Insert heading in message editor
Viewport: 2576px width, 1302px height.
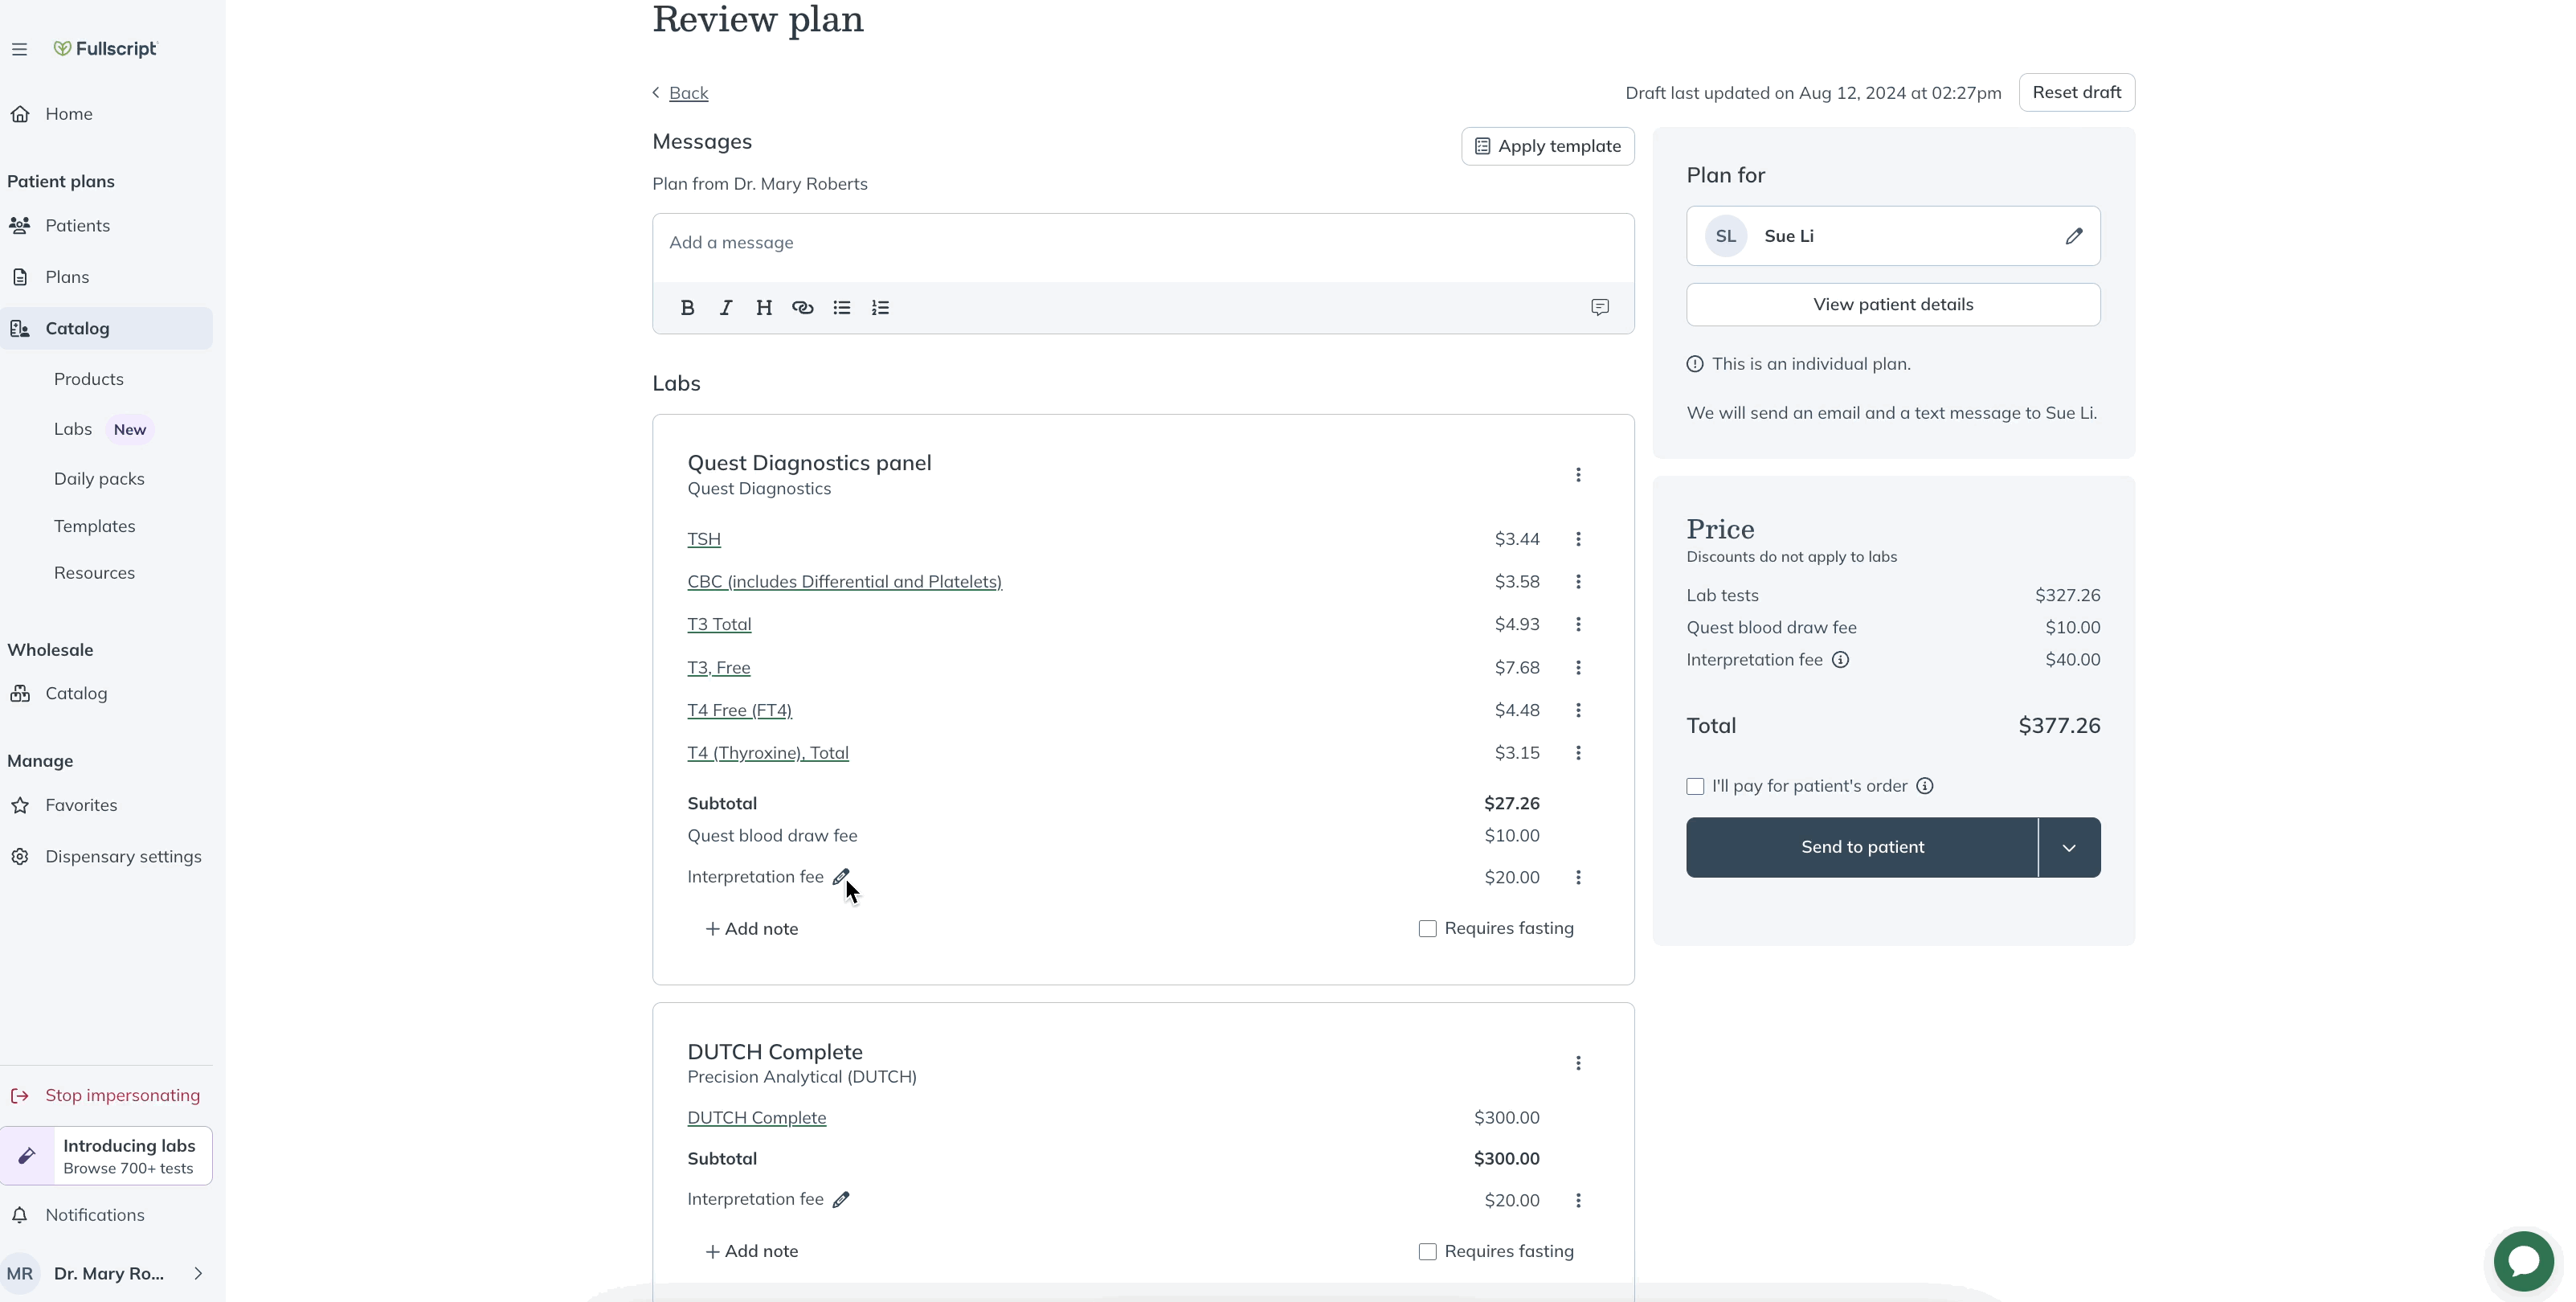[764, 308]
